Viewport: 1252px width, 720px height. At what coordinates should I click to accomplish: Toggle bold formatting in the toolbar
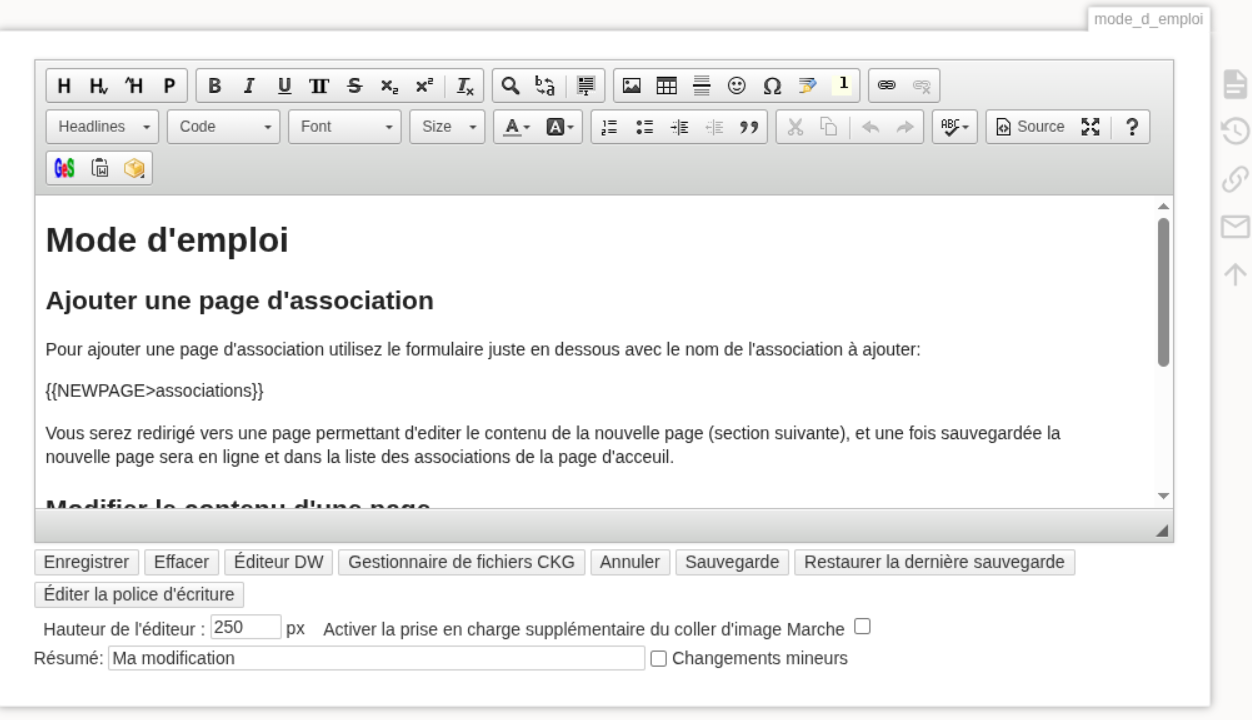[214, 86]
